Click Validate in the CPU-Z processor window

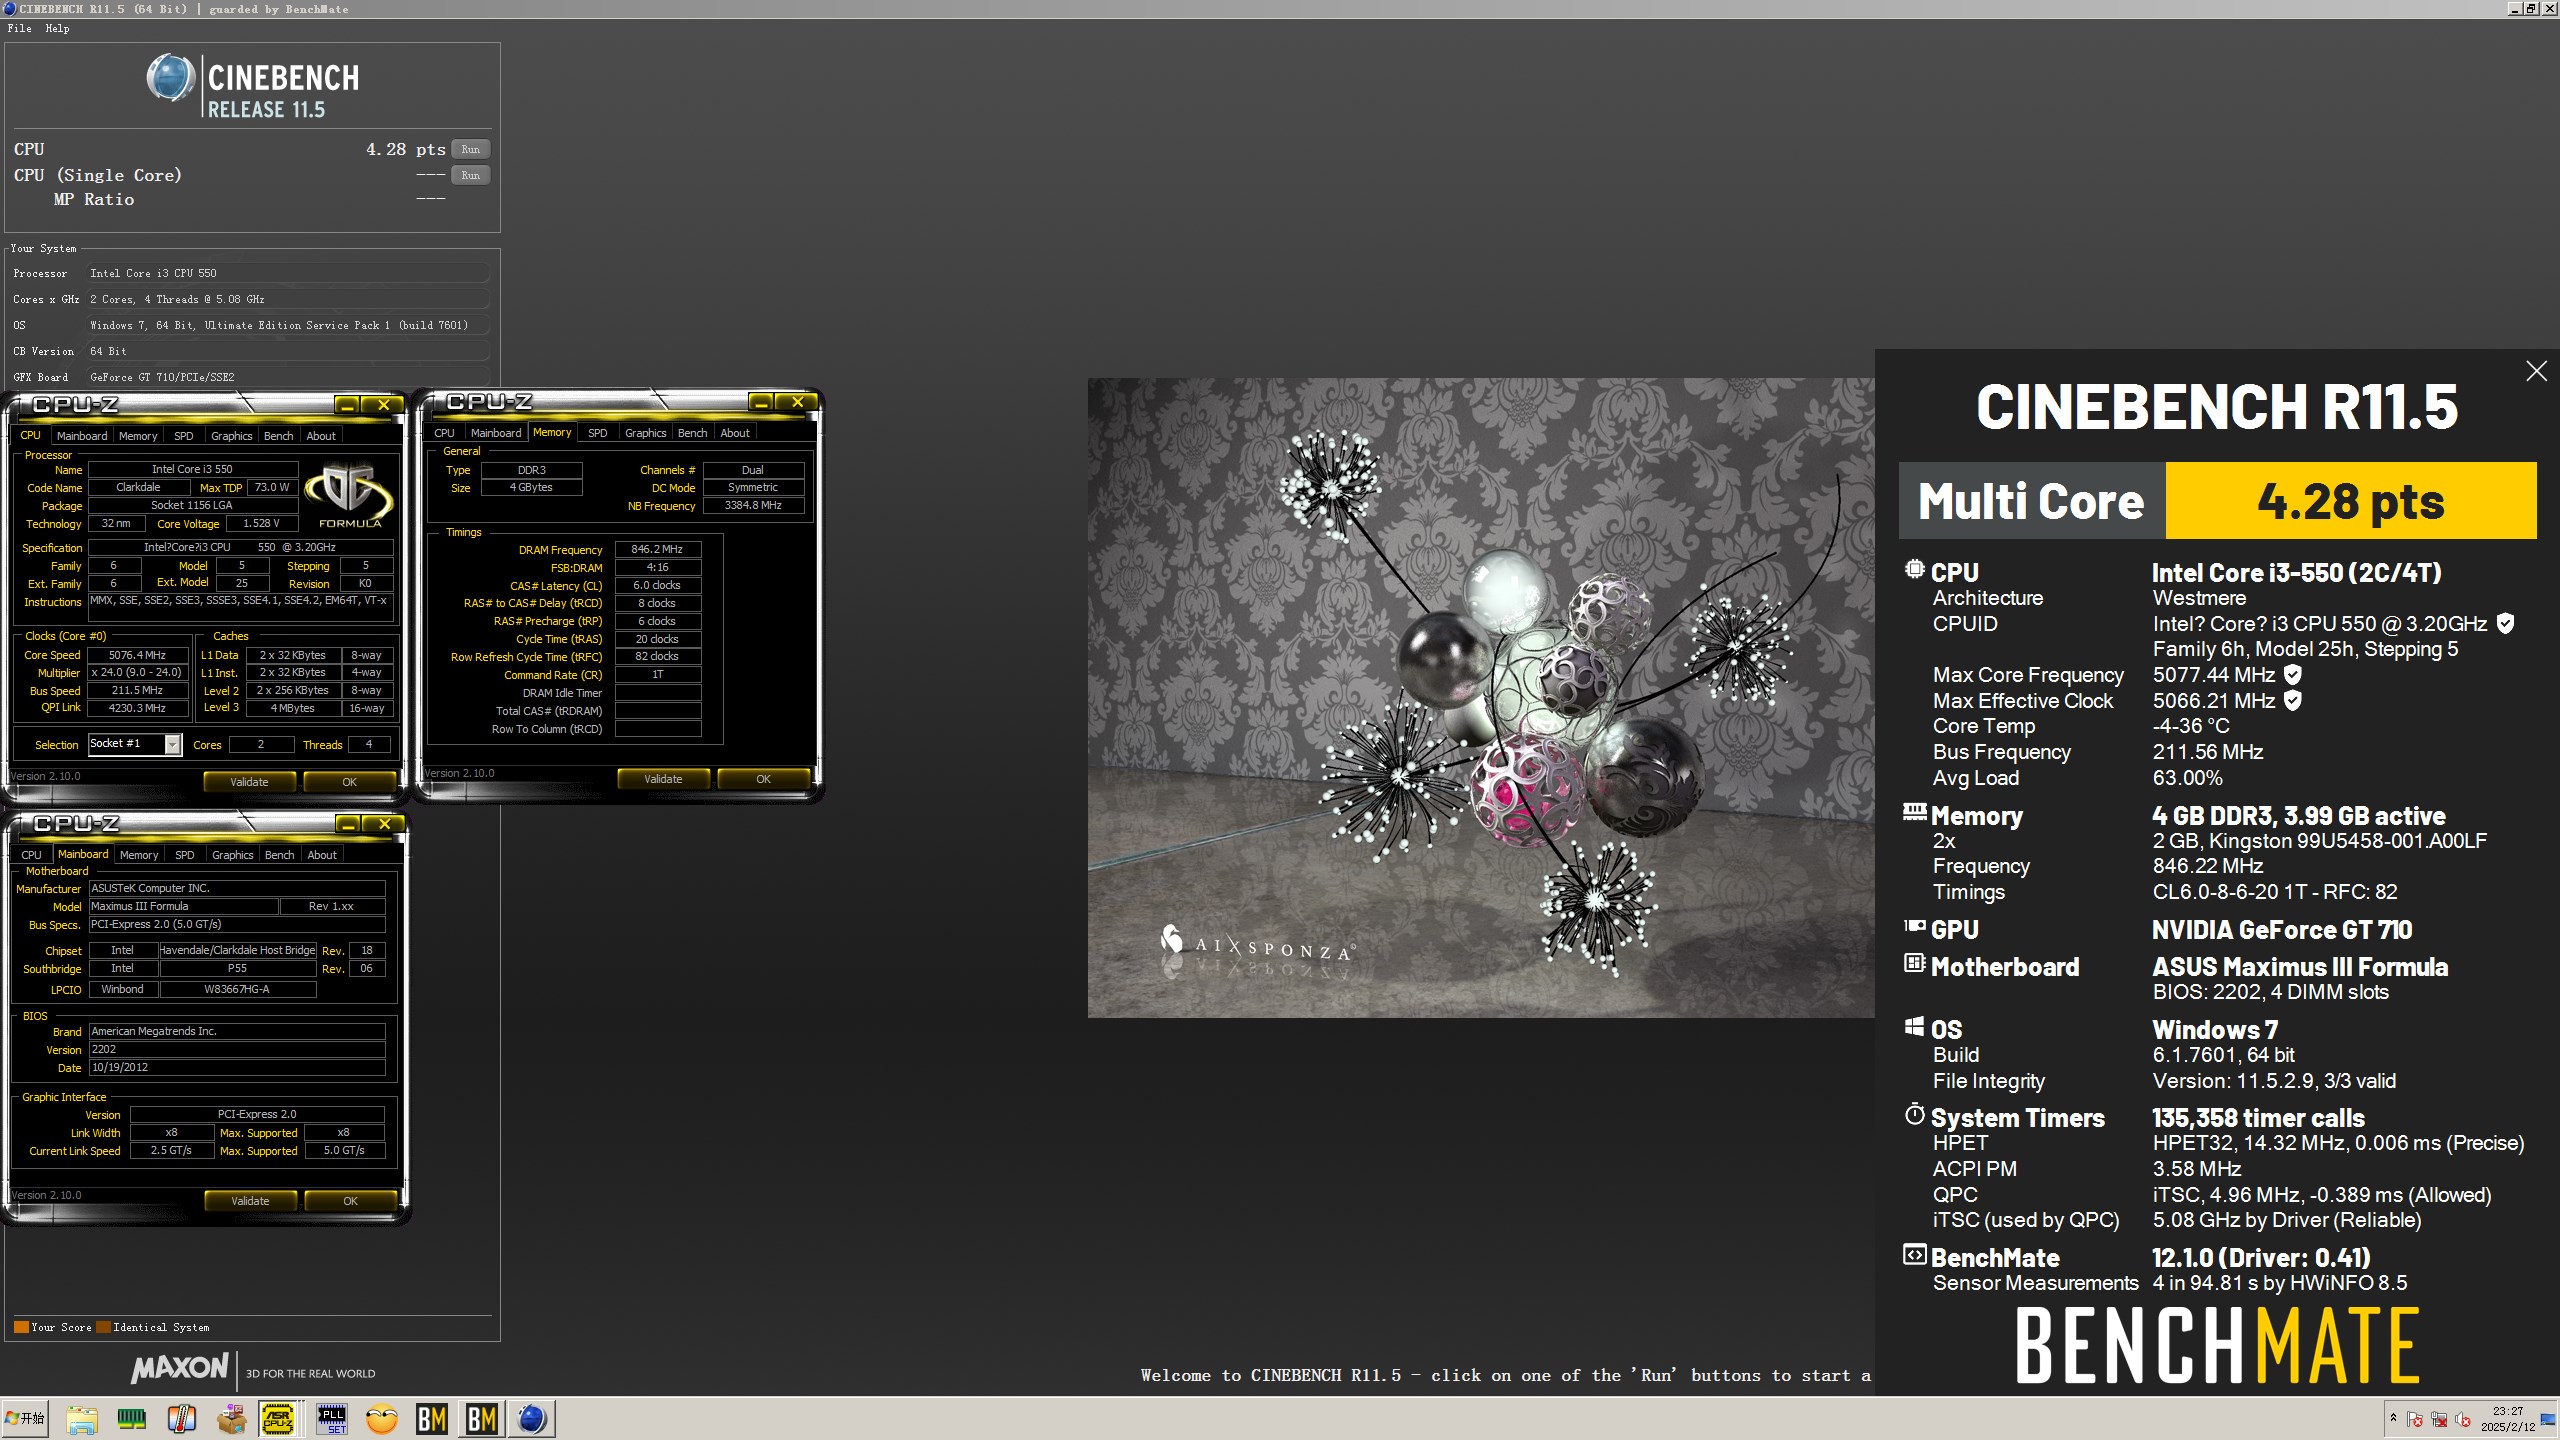coord(249,782)
